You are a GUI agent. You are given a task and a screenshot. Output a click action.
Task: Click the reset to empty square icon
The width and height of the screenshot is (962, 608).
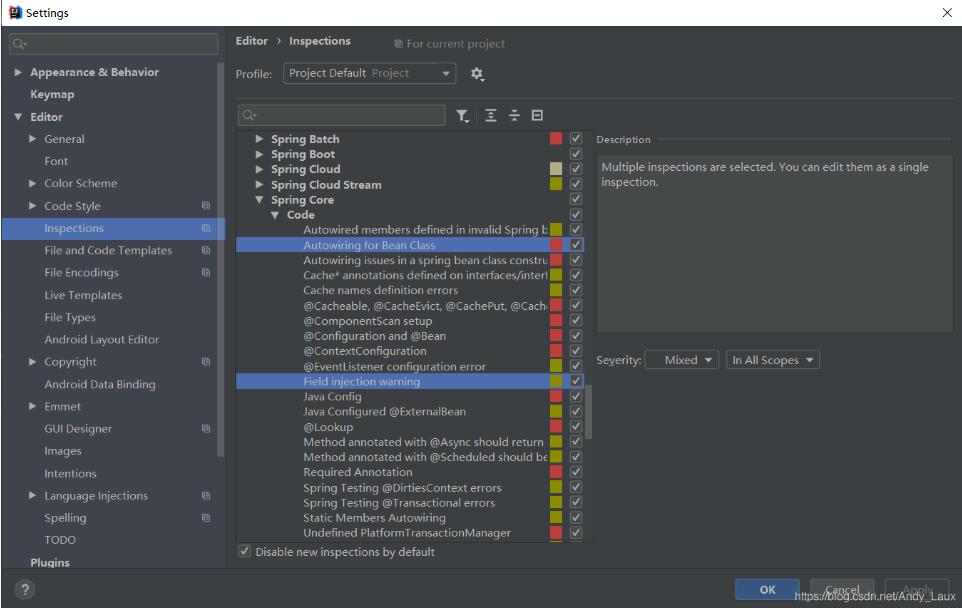click(x=537, y=116)
